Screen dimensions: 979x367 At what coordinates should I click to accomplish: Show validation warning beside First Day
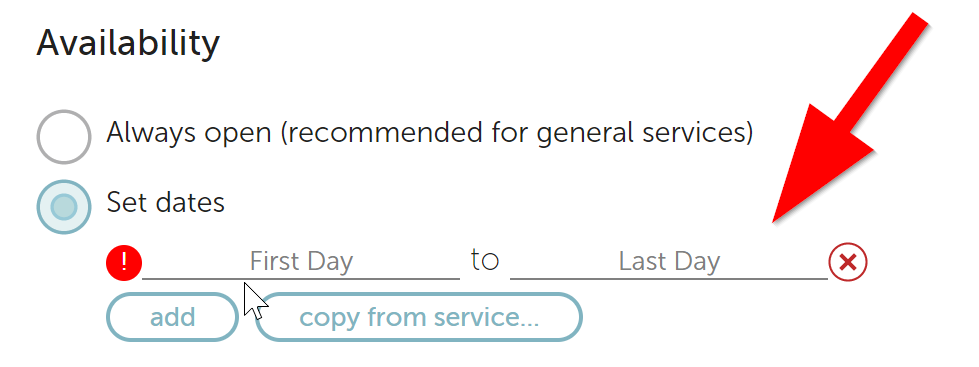tap(124, 262)
